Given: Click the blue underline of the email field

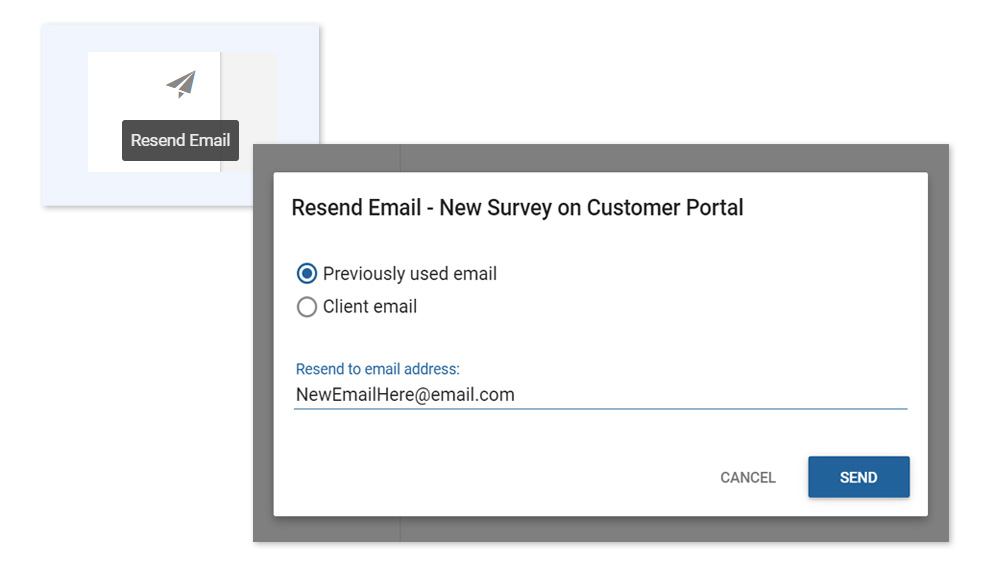Looking at the screenshot, I should click(x=600, y=409).
